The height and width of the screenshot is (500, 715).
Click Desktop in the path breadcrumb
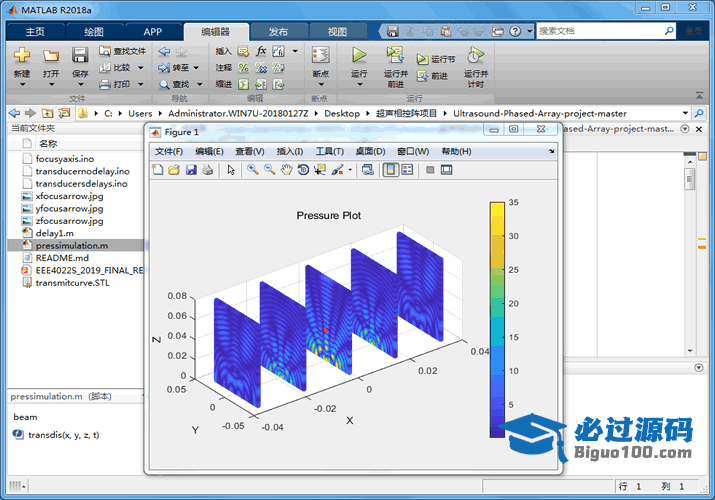pos(342,113)
